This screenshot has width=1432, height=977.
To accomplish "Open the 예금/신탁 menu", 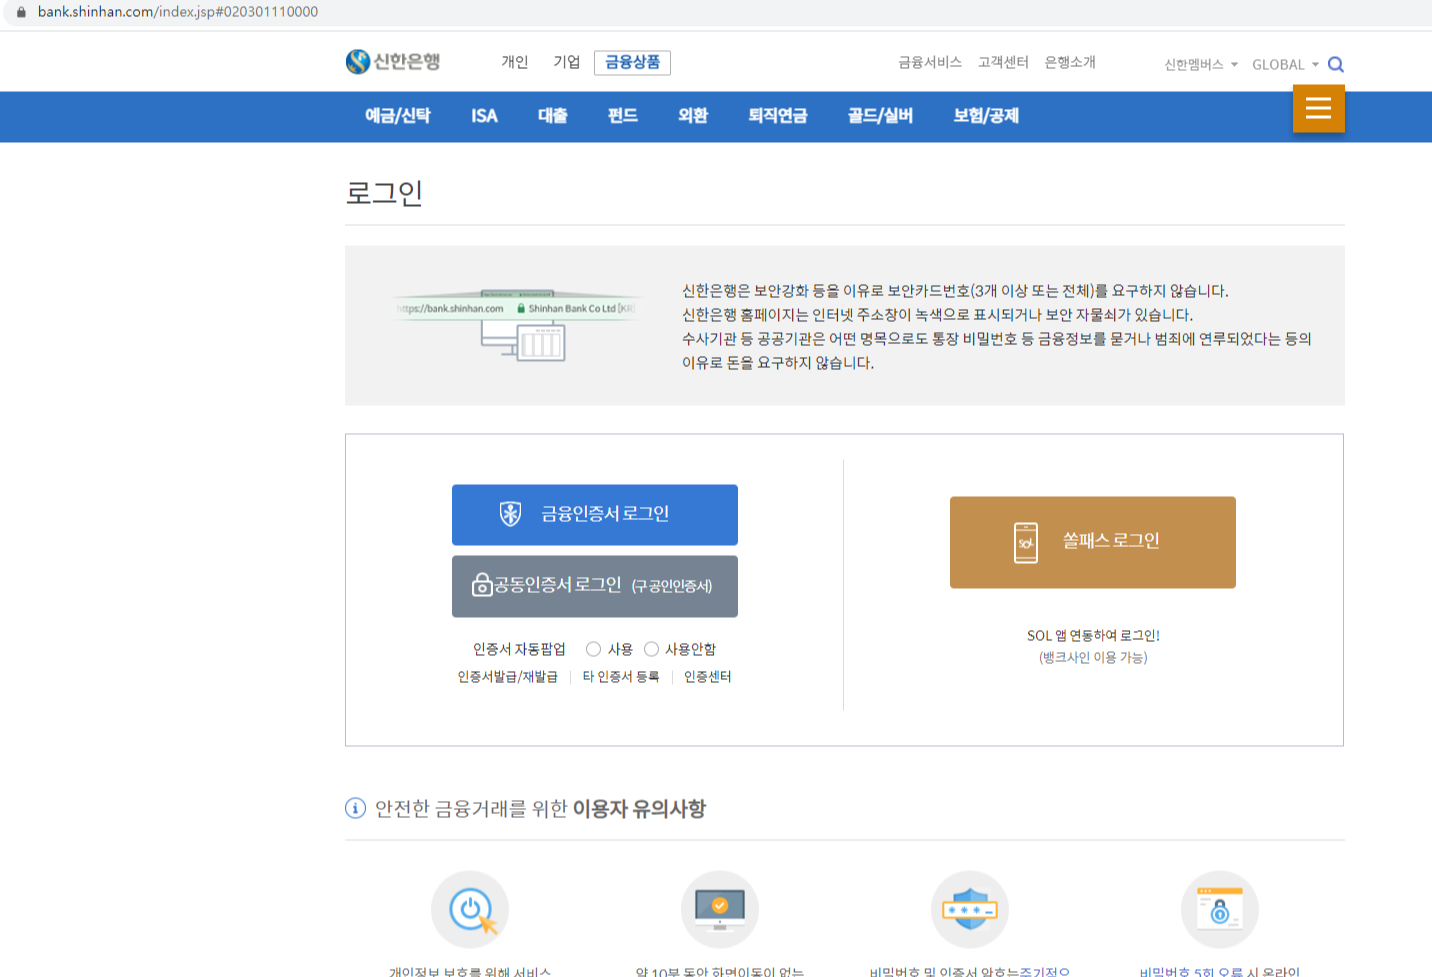I will [x=398, y=116].
